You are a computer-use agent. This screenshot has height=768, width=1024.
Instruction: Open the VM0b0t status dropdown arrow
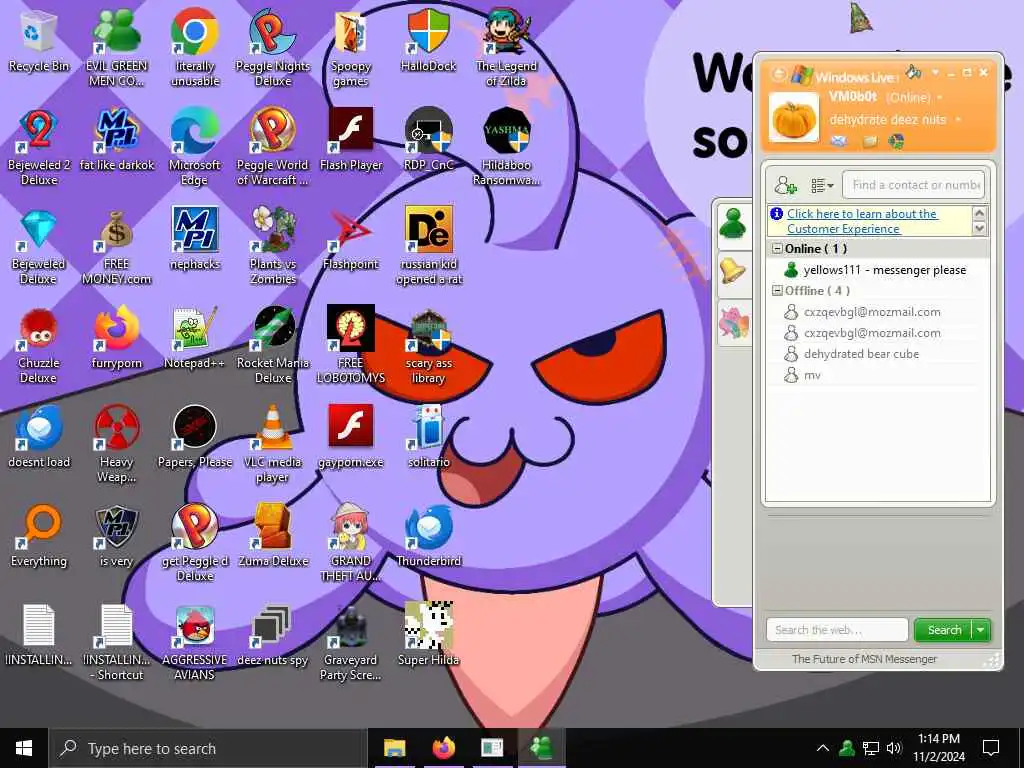click(x=940, y=97)
